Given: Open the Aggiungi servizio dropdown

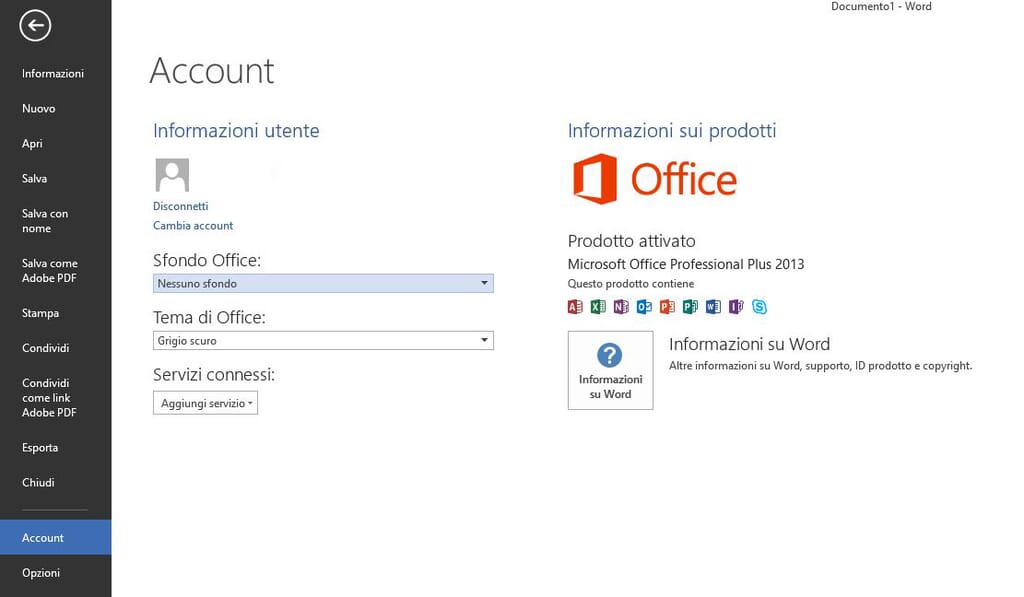Looking at the screenshot, I should point(205,402).
